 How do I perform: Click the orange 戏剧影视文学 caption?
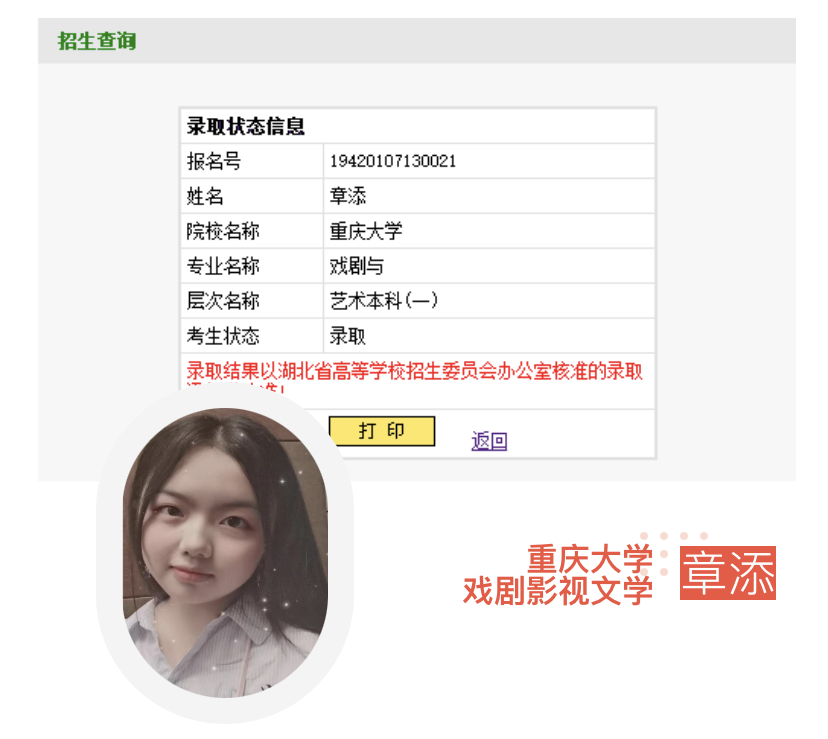558,591
